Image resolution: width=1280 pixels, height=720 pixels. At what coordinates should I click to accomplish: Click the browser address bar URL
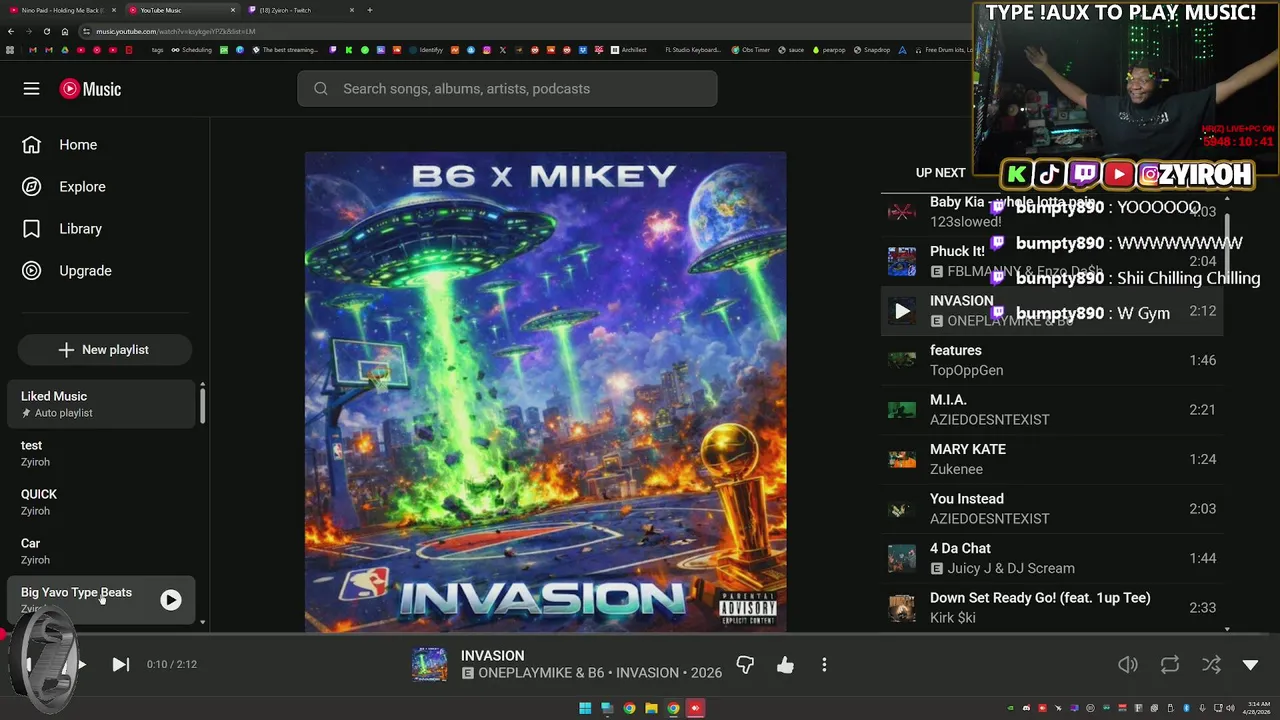tap(175, 31)
